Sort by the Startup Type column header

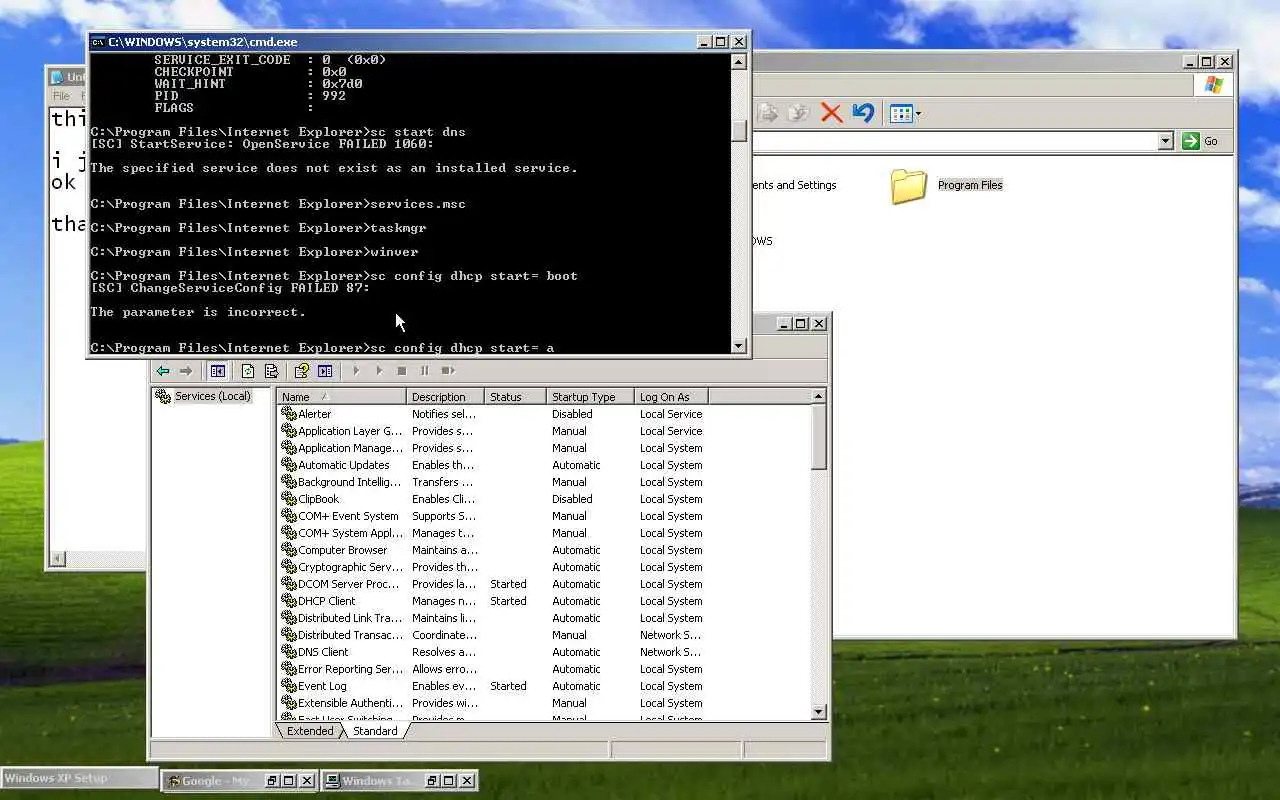click(590, 397)
